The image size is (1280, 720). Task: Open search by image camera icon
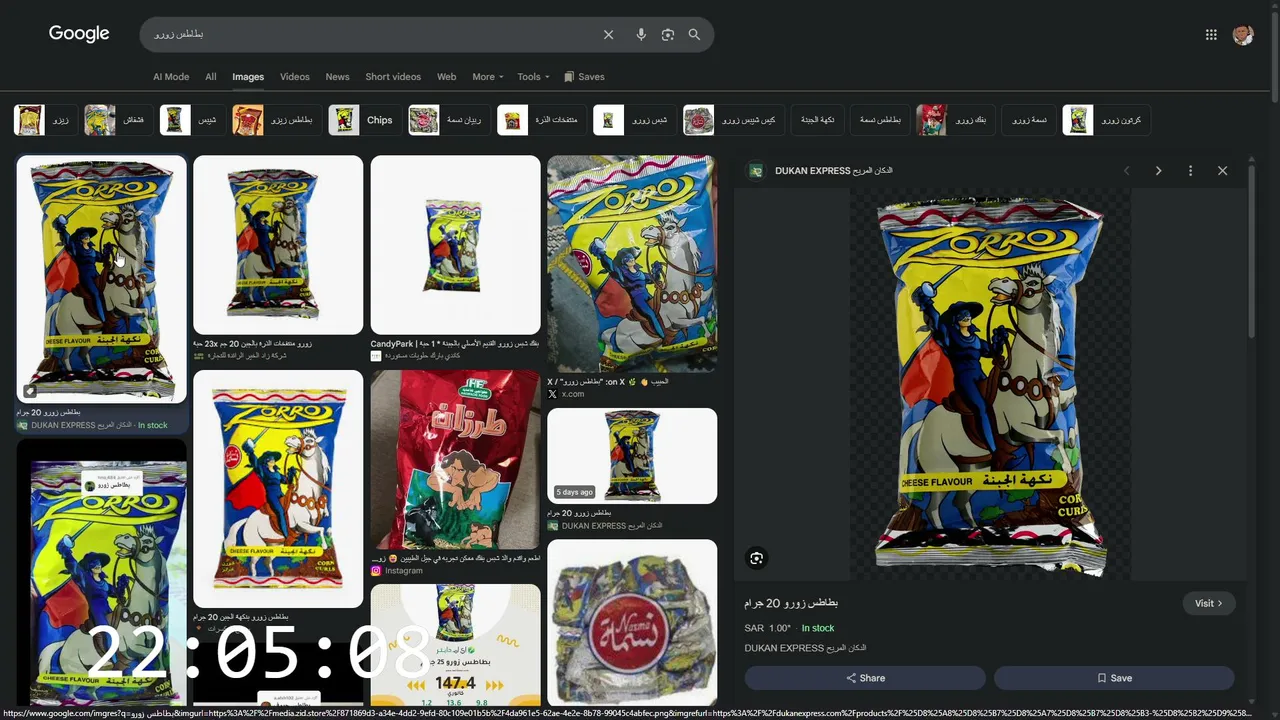[668, 34]
